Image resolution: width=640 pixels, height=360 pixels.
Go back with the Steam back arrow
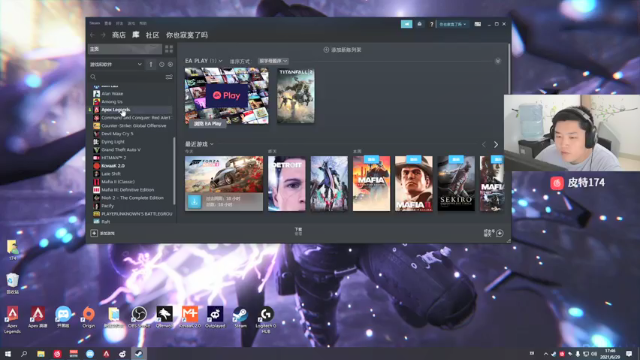point(93,35)
